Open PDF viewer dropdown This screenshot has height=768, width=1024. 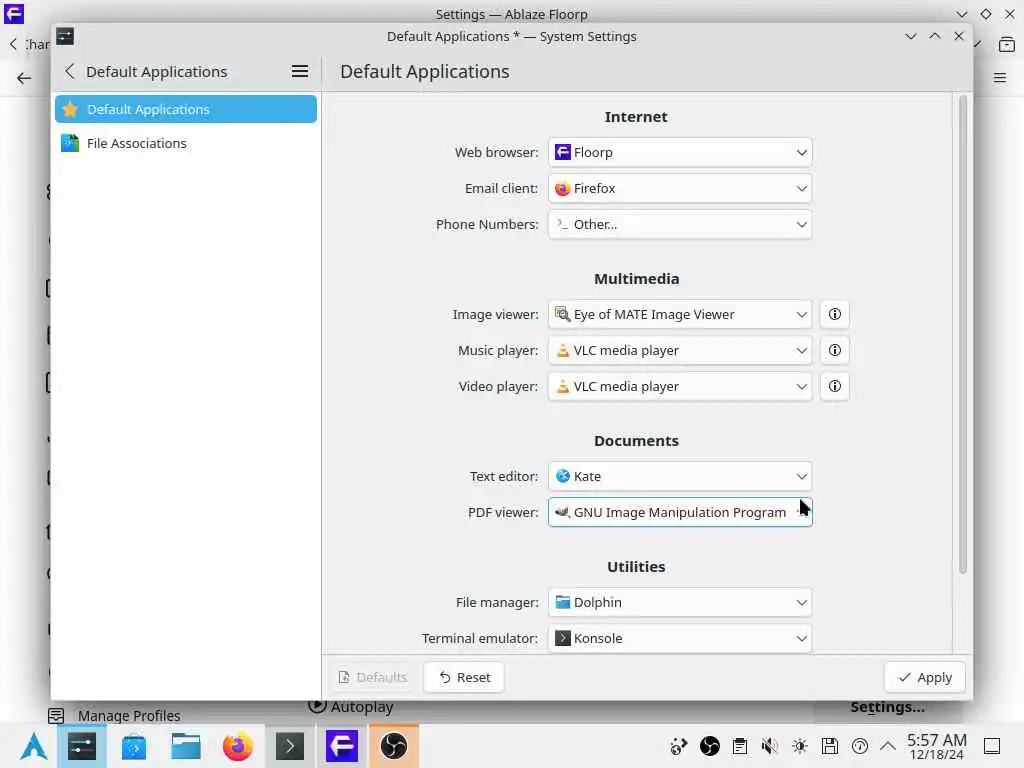(x=680, y=512)
